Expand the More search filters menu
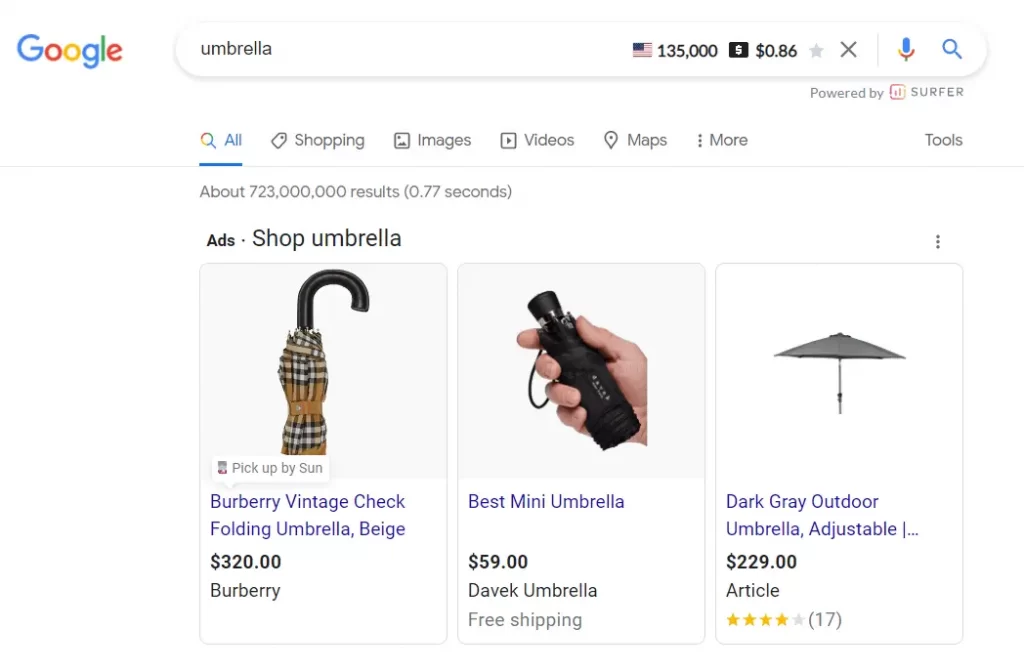The width and height of the screenshot is (1024, 671). pyautogui.click(x=722, y=140)
